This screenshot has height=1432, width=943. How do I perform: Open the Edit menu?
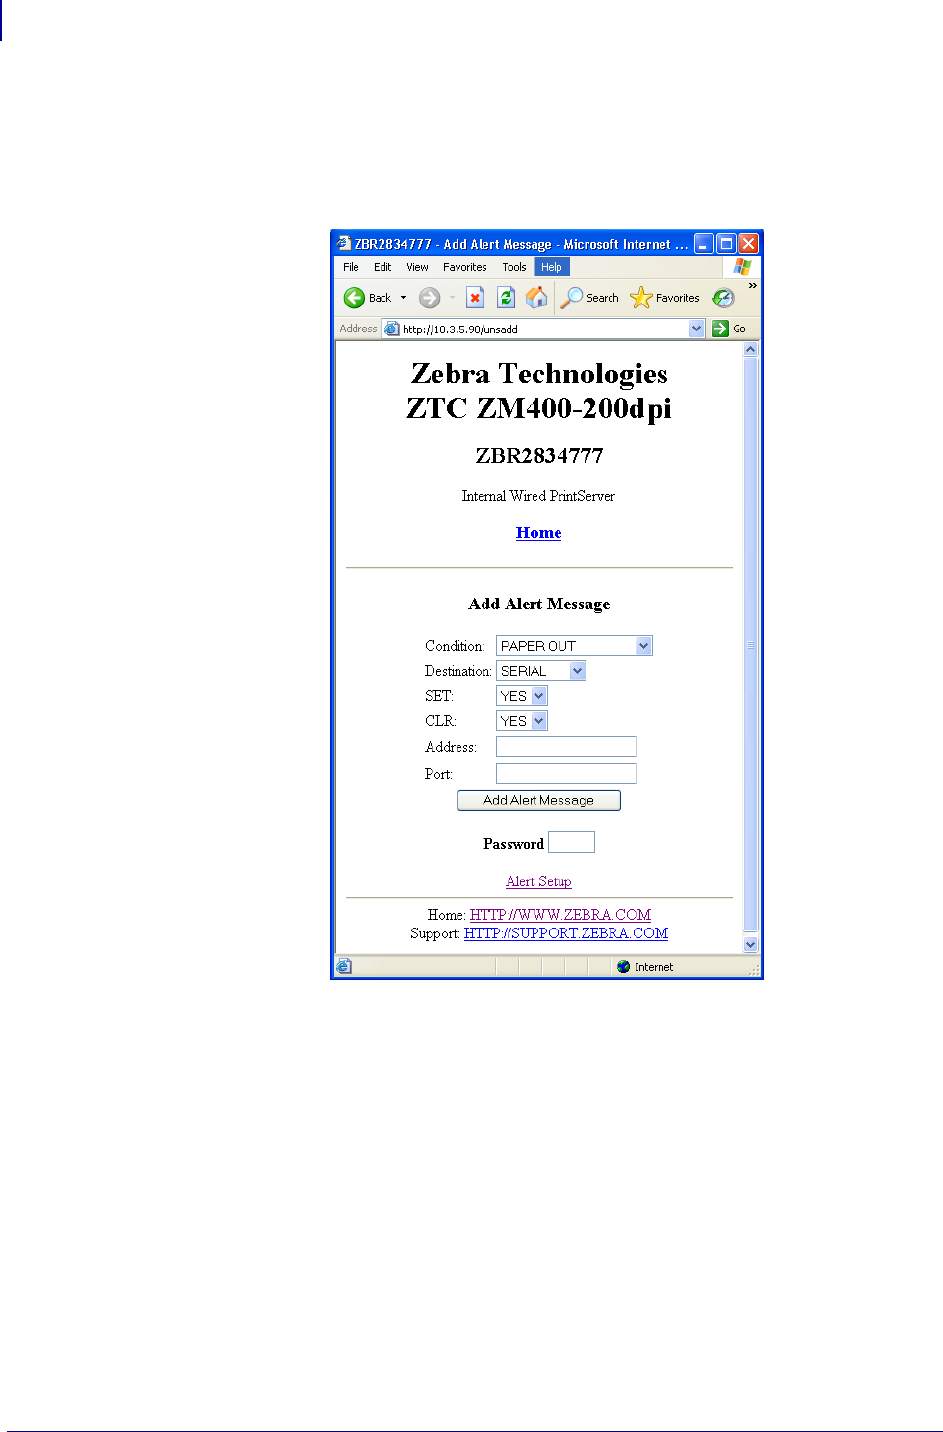tap(383, 267)
